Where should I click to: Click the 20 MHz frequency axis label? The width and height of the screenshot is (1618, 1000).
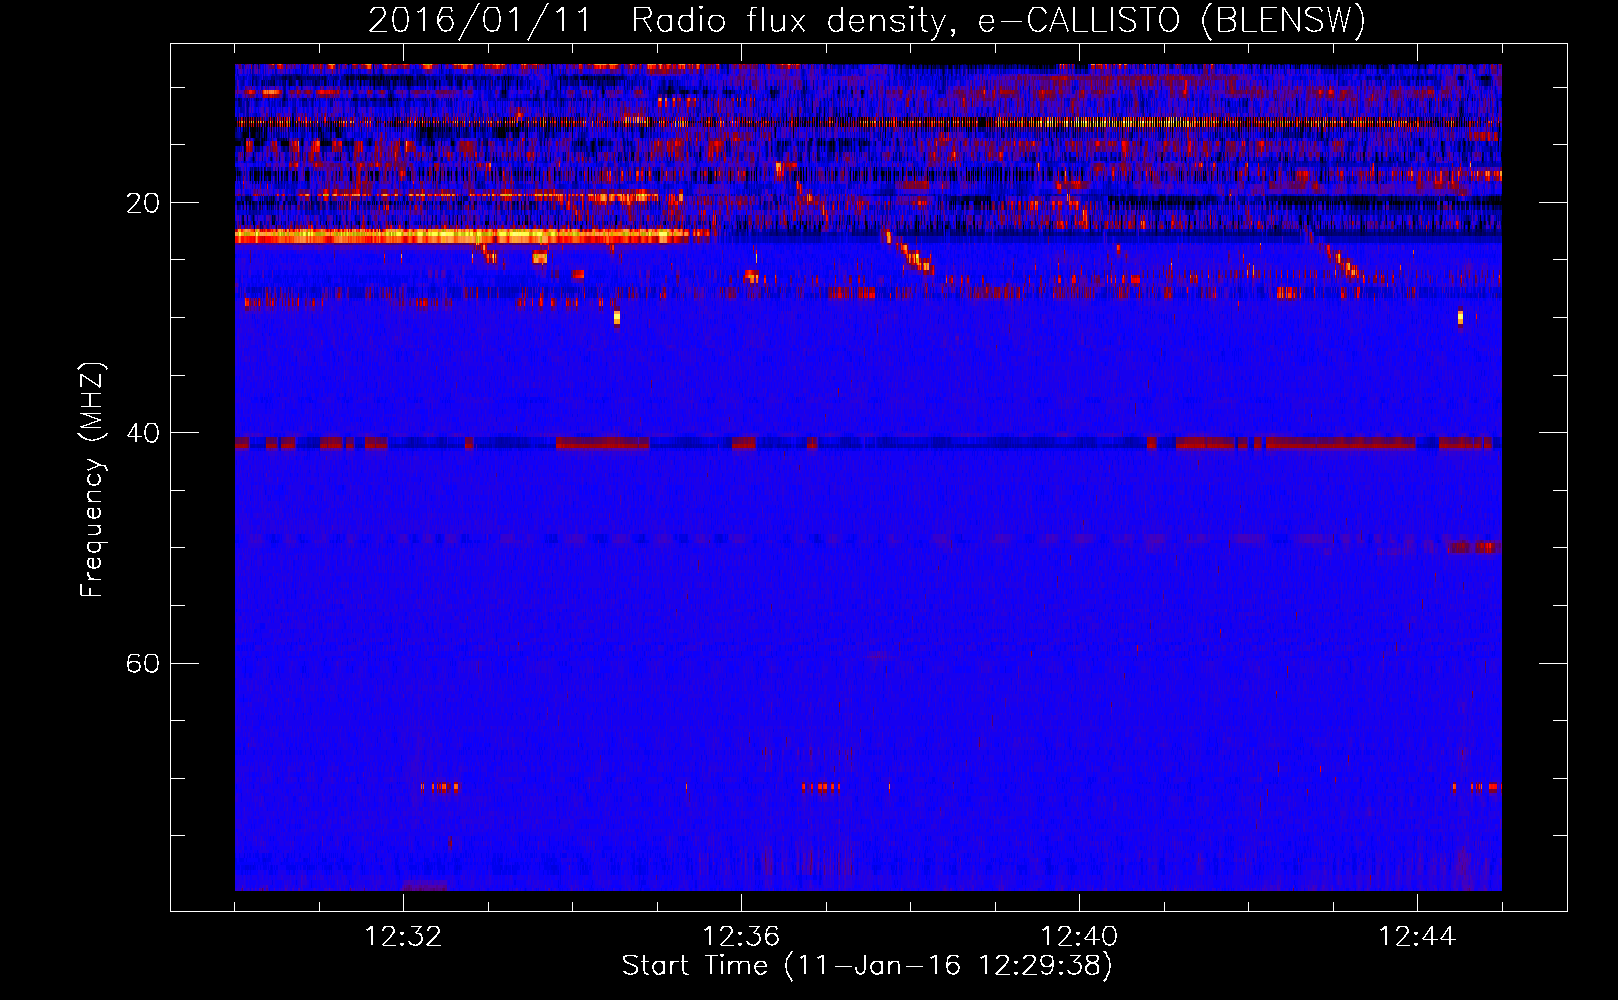[143, 203]
